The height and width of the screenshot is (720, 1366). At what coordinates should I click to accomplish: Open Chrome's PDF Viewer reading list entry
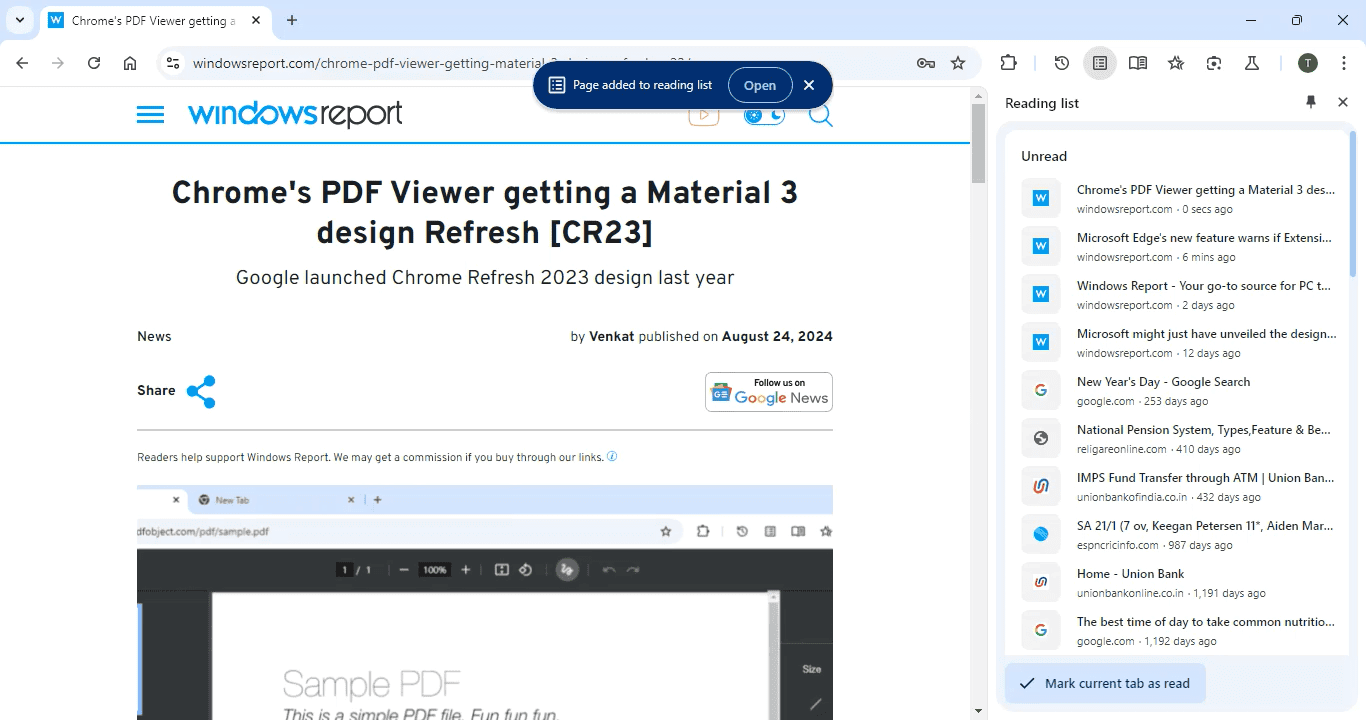pos(1177,198)
